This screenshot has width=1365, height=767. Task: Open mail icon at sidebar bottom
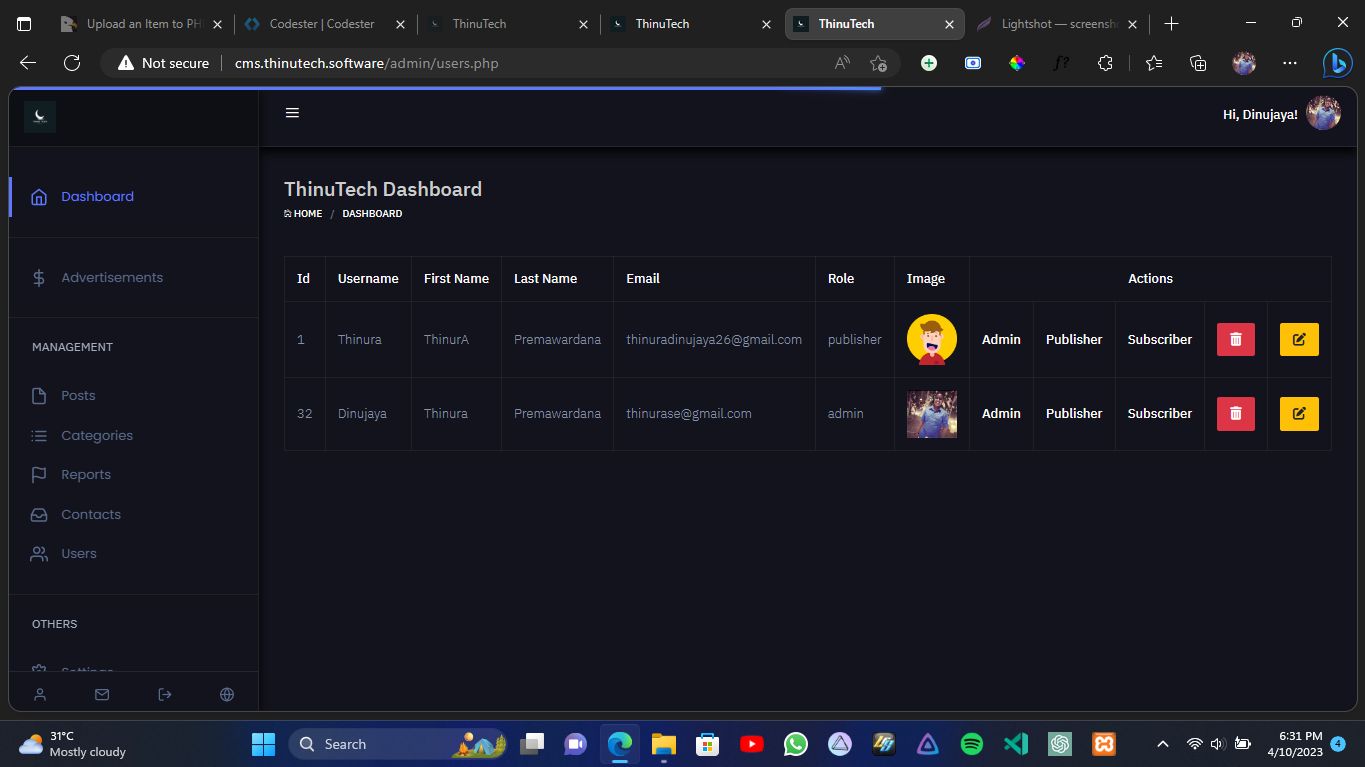102,694
